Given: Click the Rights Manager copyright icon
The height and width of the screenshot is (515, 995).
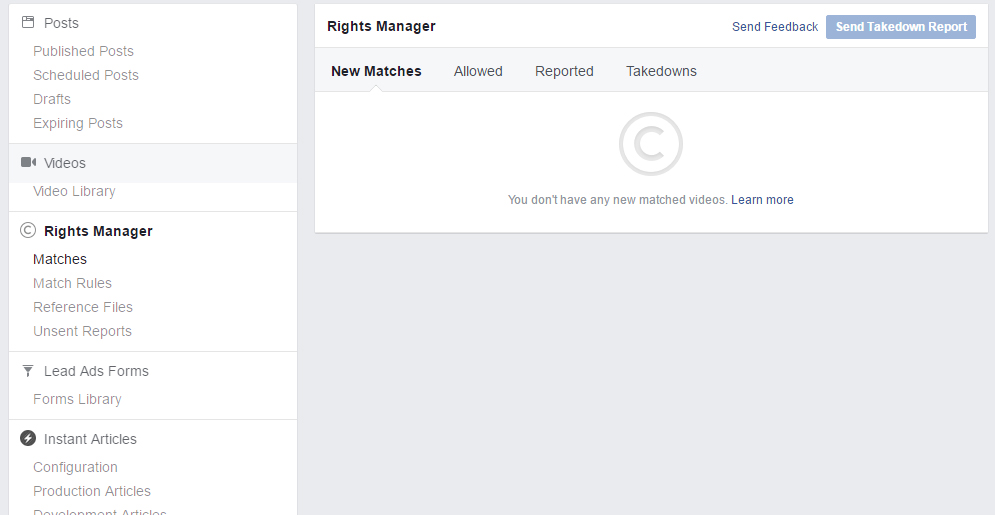Looking at the screenshot, I should pos(28,231).
